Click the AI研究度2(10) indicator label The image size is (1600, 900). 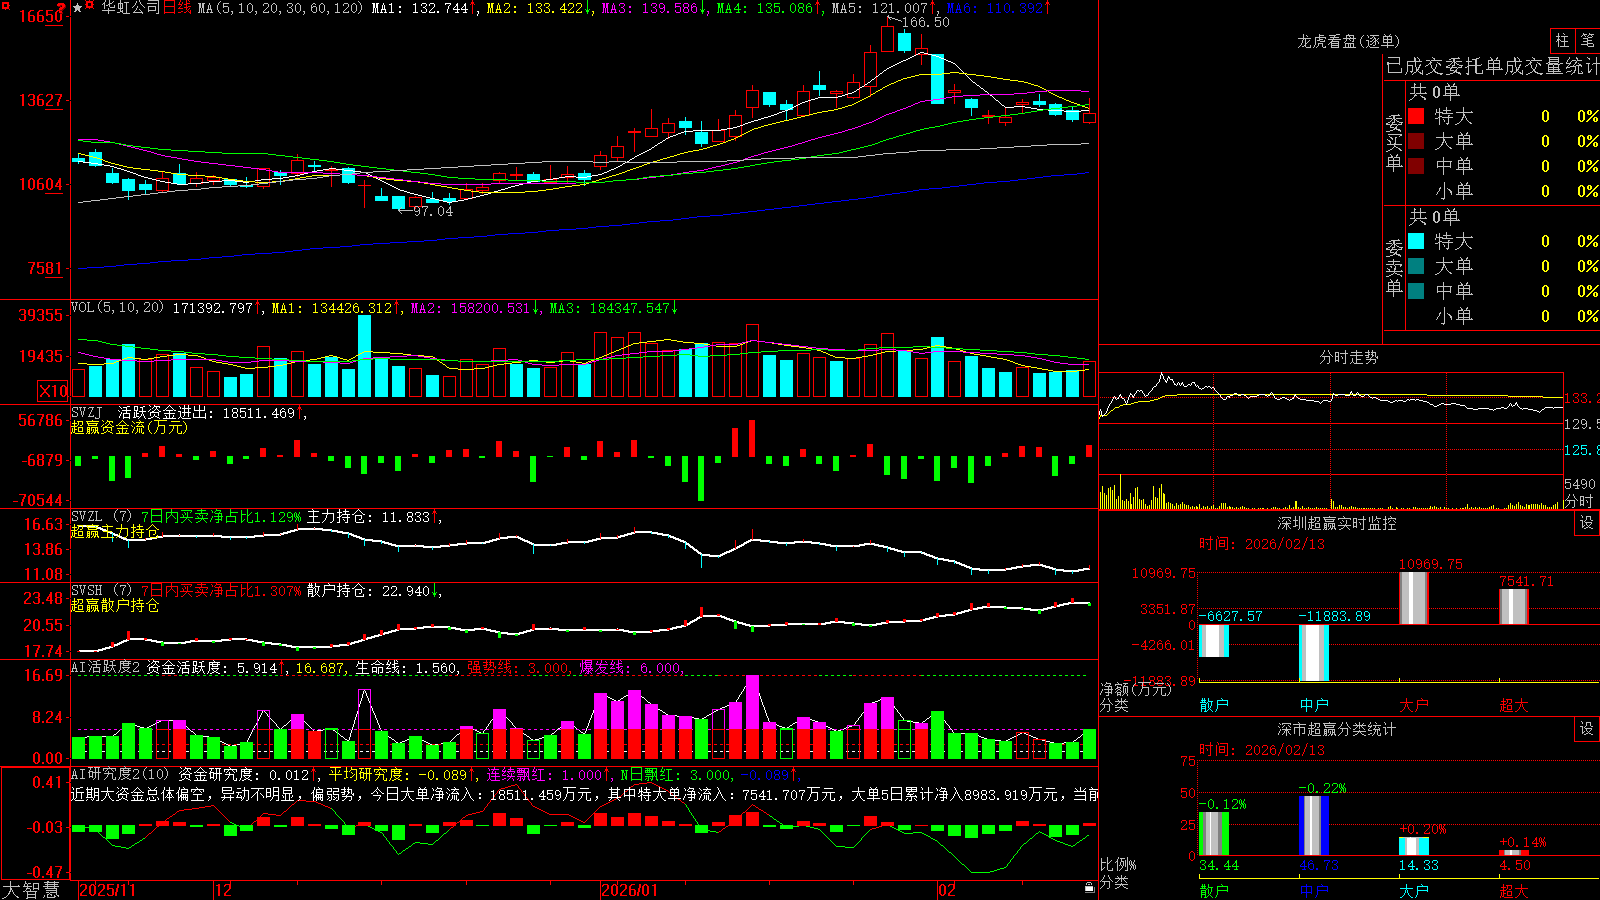click(x=121, y=774)
